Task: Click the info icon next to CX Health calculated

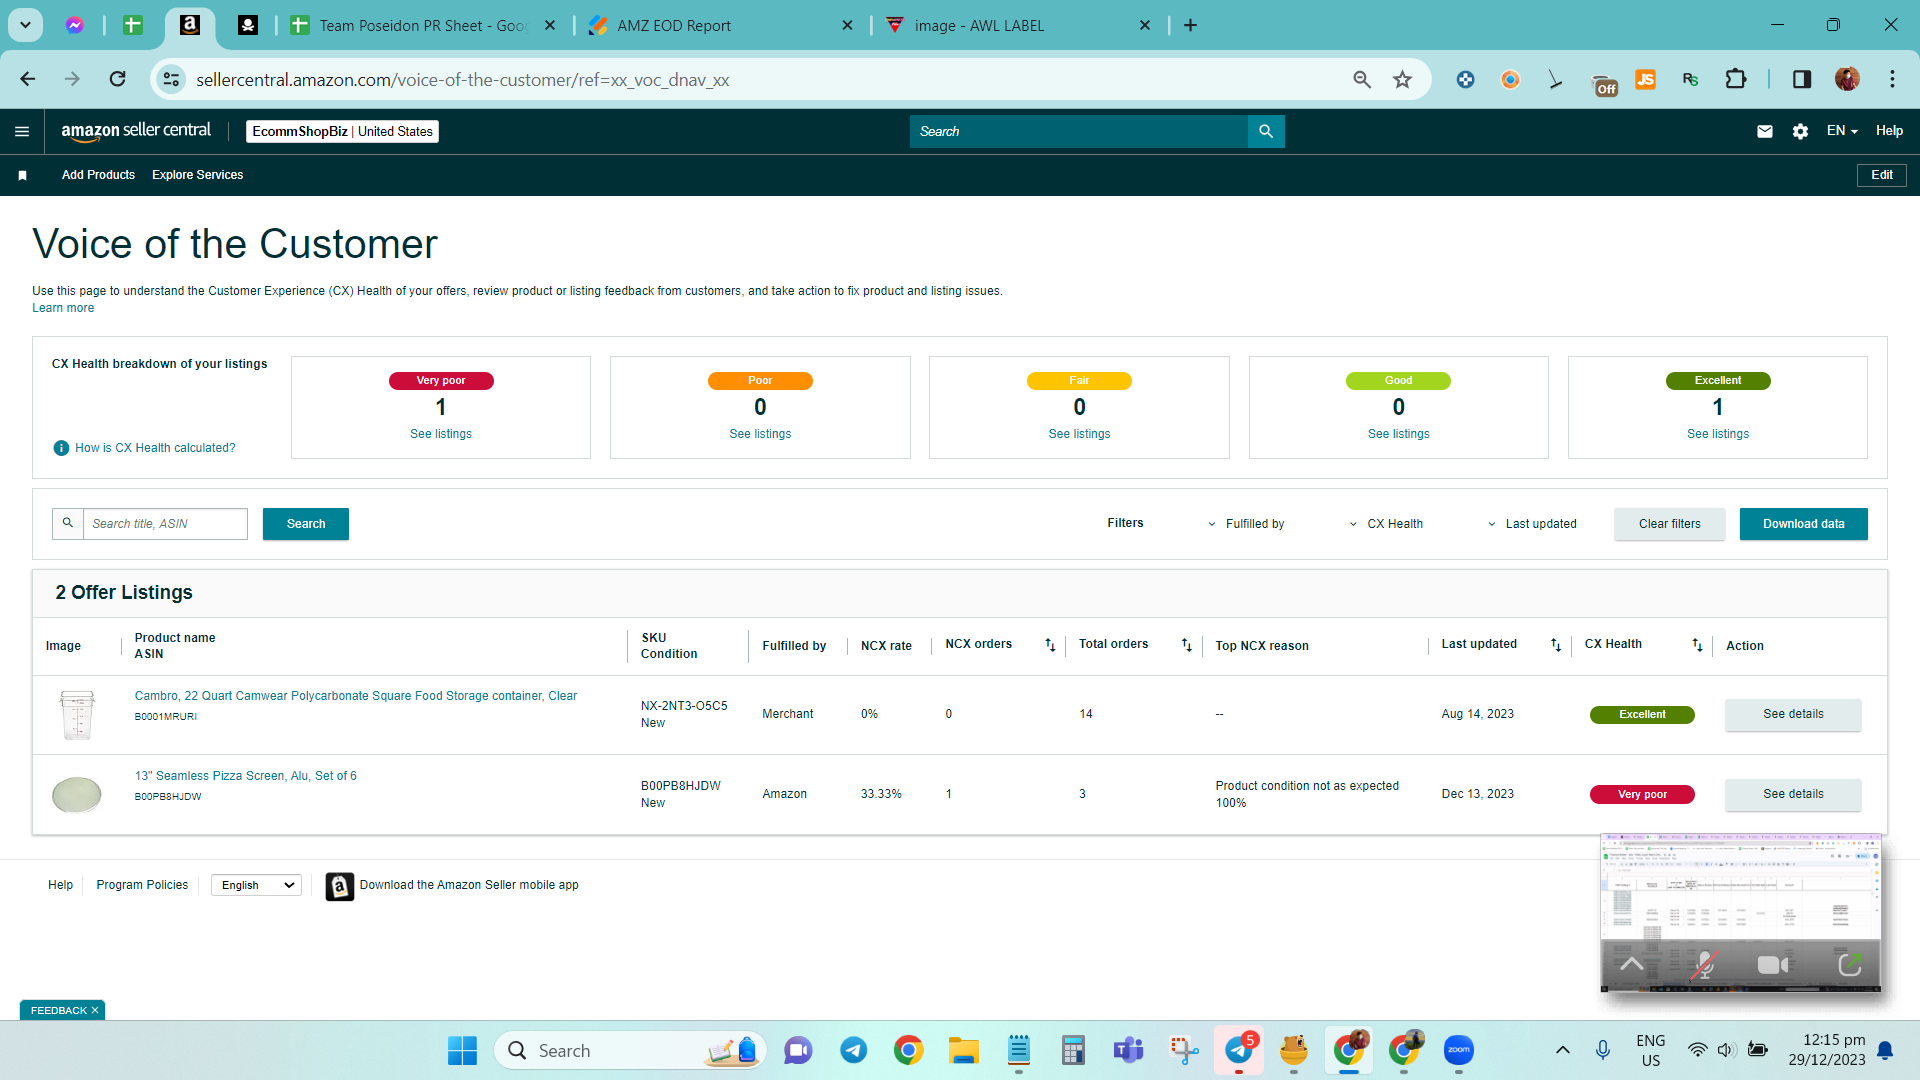Action: (x=61, y=448)
